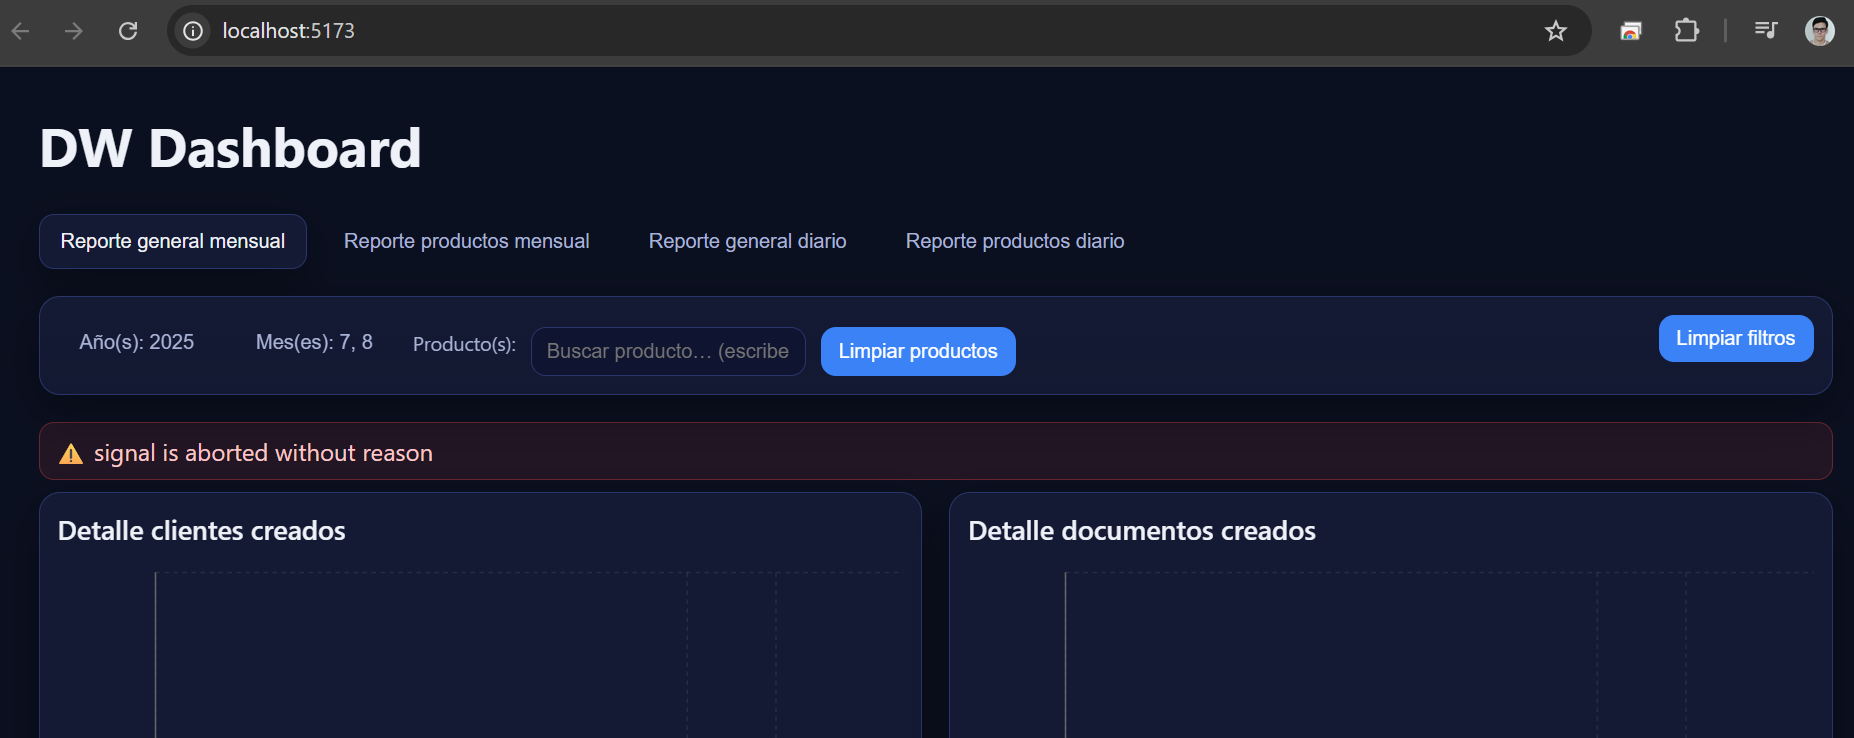Viewport: 1854px width, 738px height.
Task: View site information icon in address bar
Action: [193, 31]
